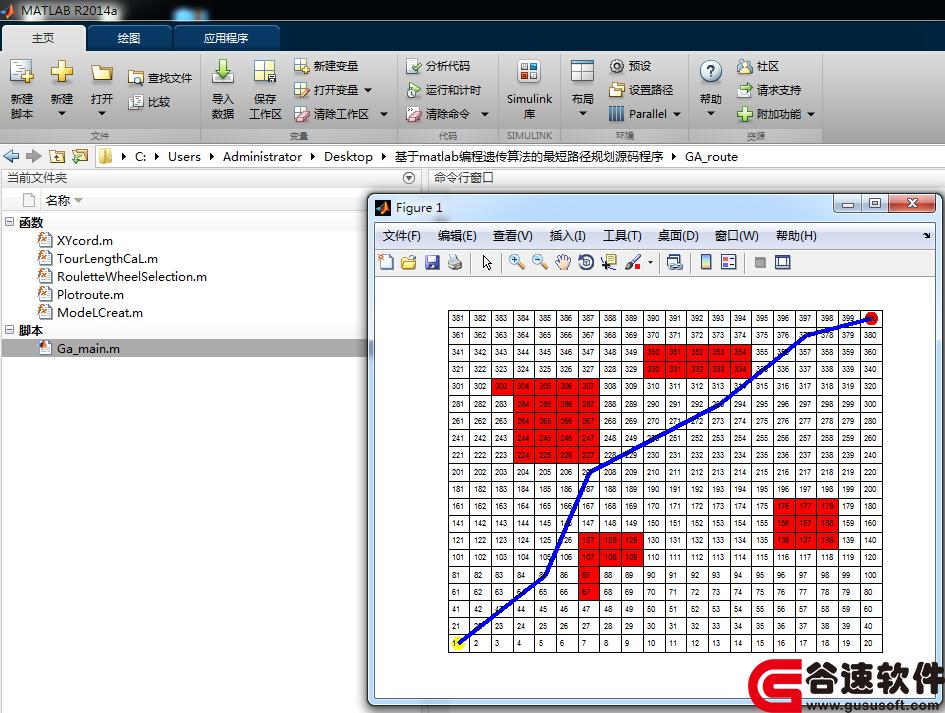Viewport: 945px width, 713px height.
Task: Switch to the 绘图 (Plots) tab
Action: [129, 38]
